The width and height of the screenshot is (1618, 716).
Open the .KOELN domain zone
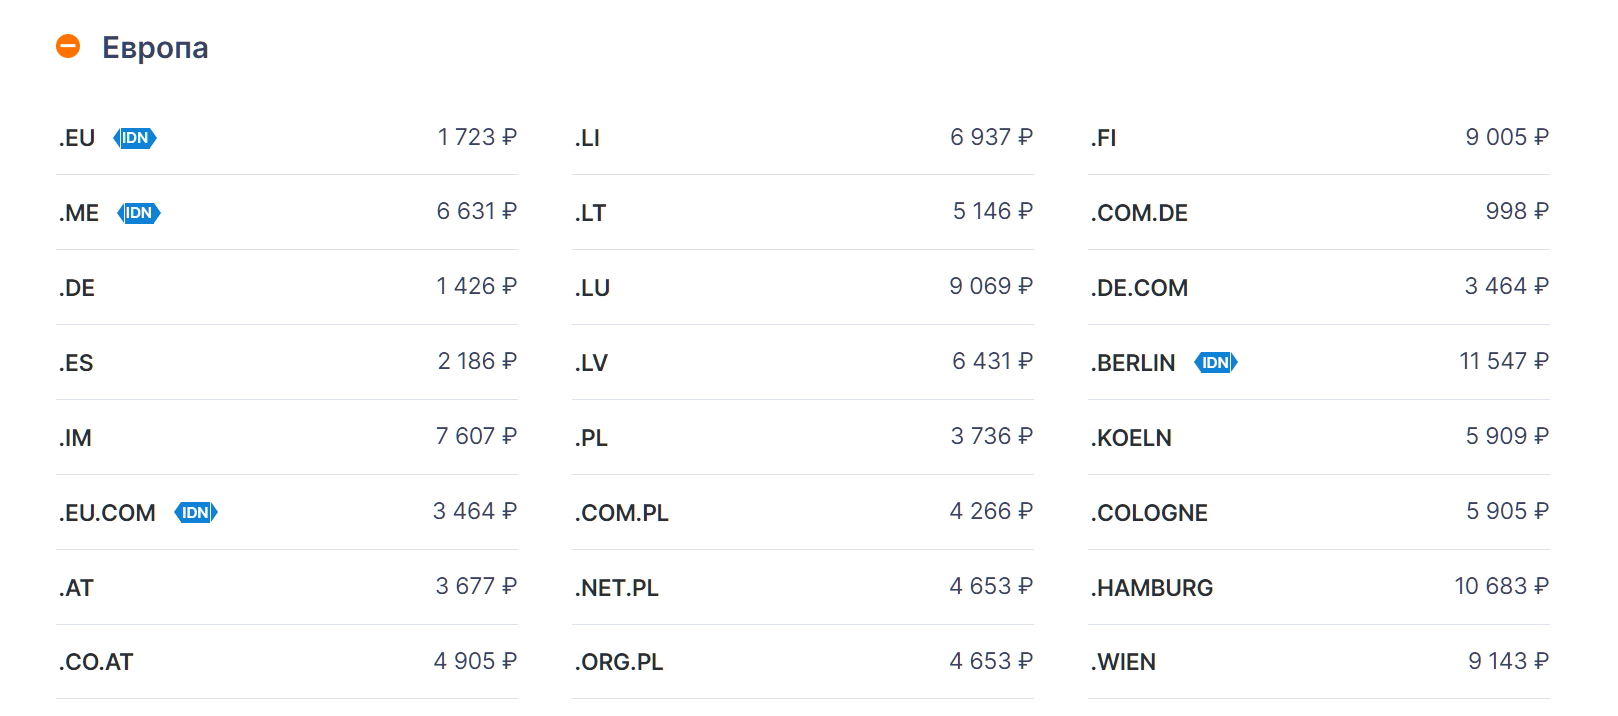coord(1319,437)
